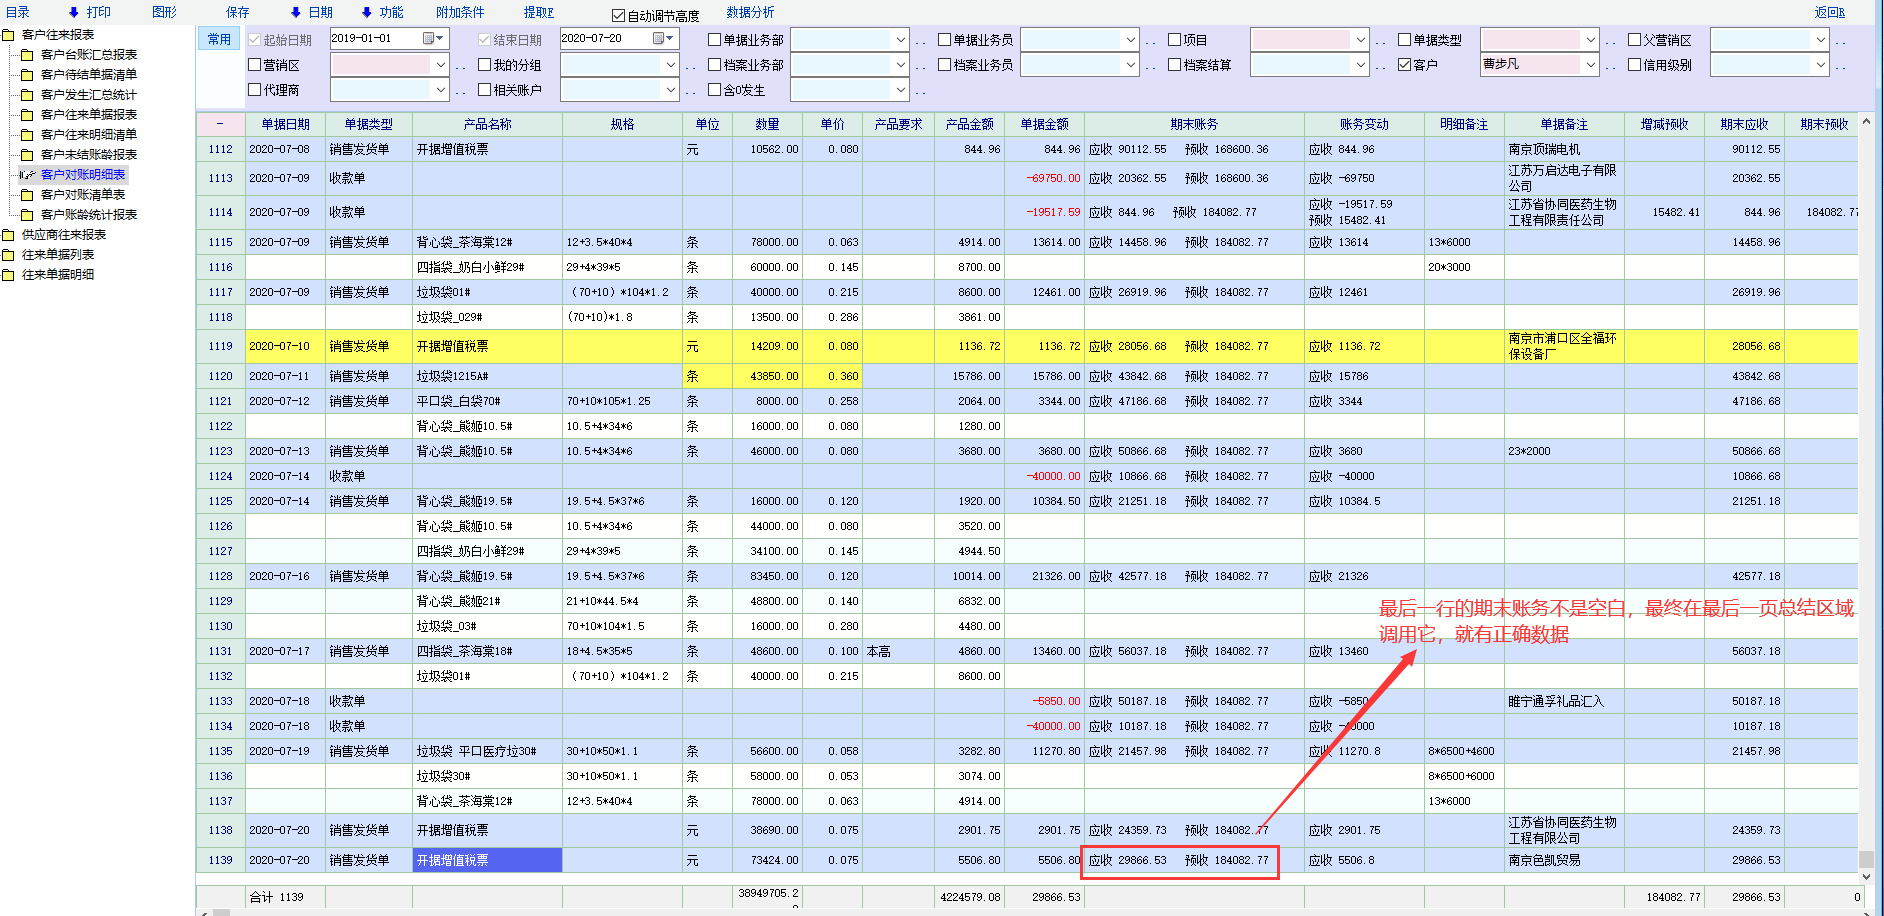Image resolution: width=1884 pixels, height=916 pixels.
Task: Click the 保存 button in the toolbar
Action: [238, 13]
